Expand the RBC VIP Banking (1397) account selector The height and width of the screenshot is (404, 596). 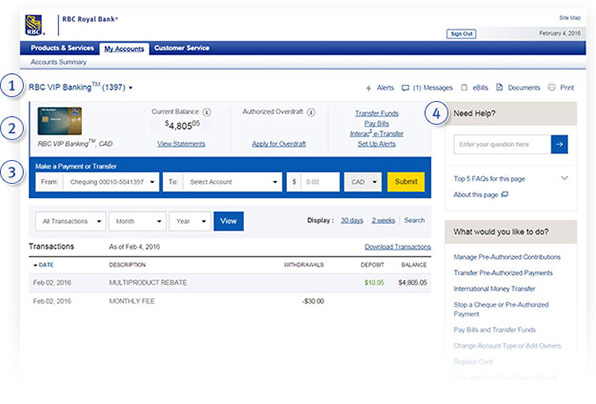(x=81, y=87)
